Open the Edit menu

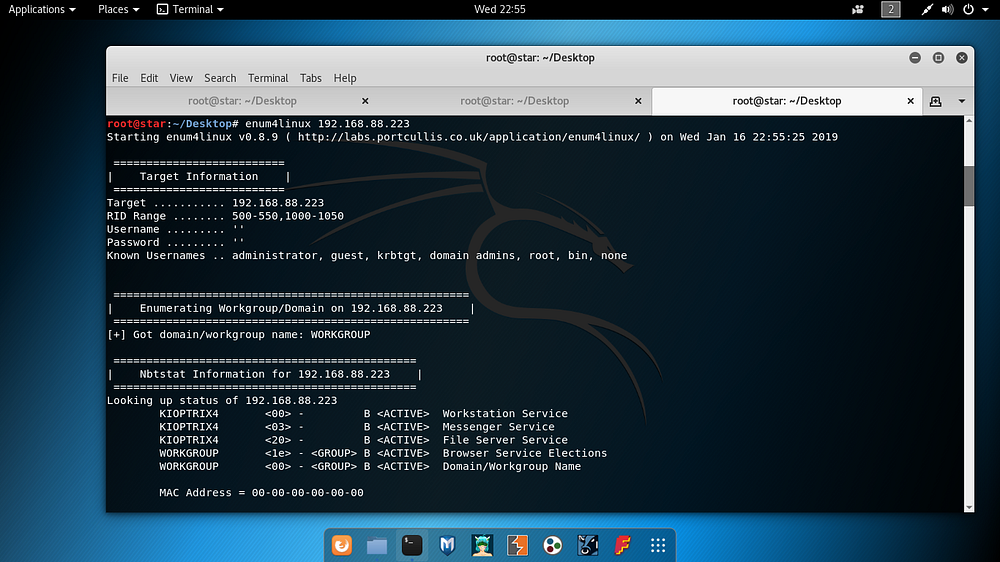pos(149,78)
